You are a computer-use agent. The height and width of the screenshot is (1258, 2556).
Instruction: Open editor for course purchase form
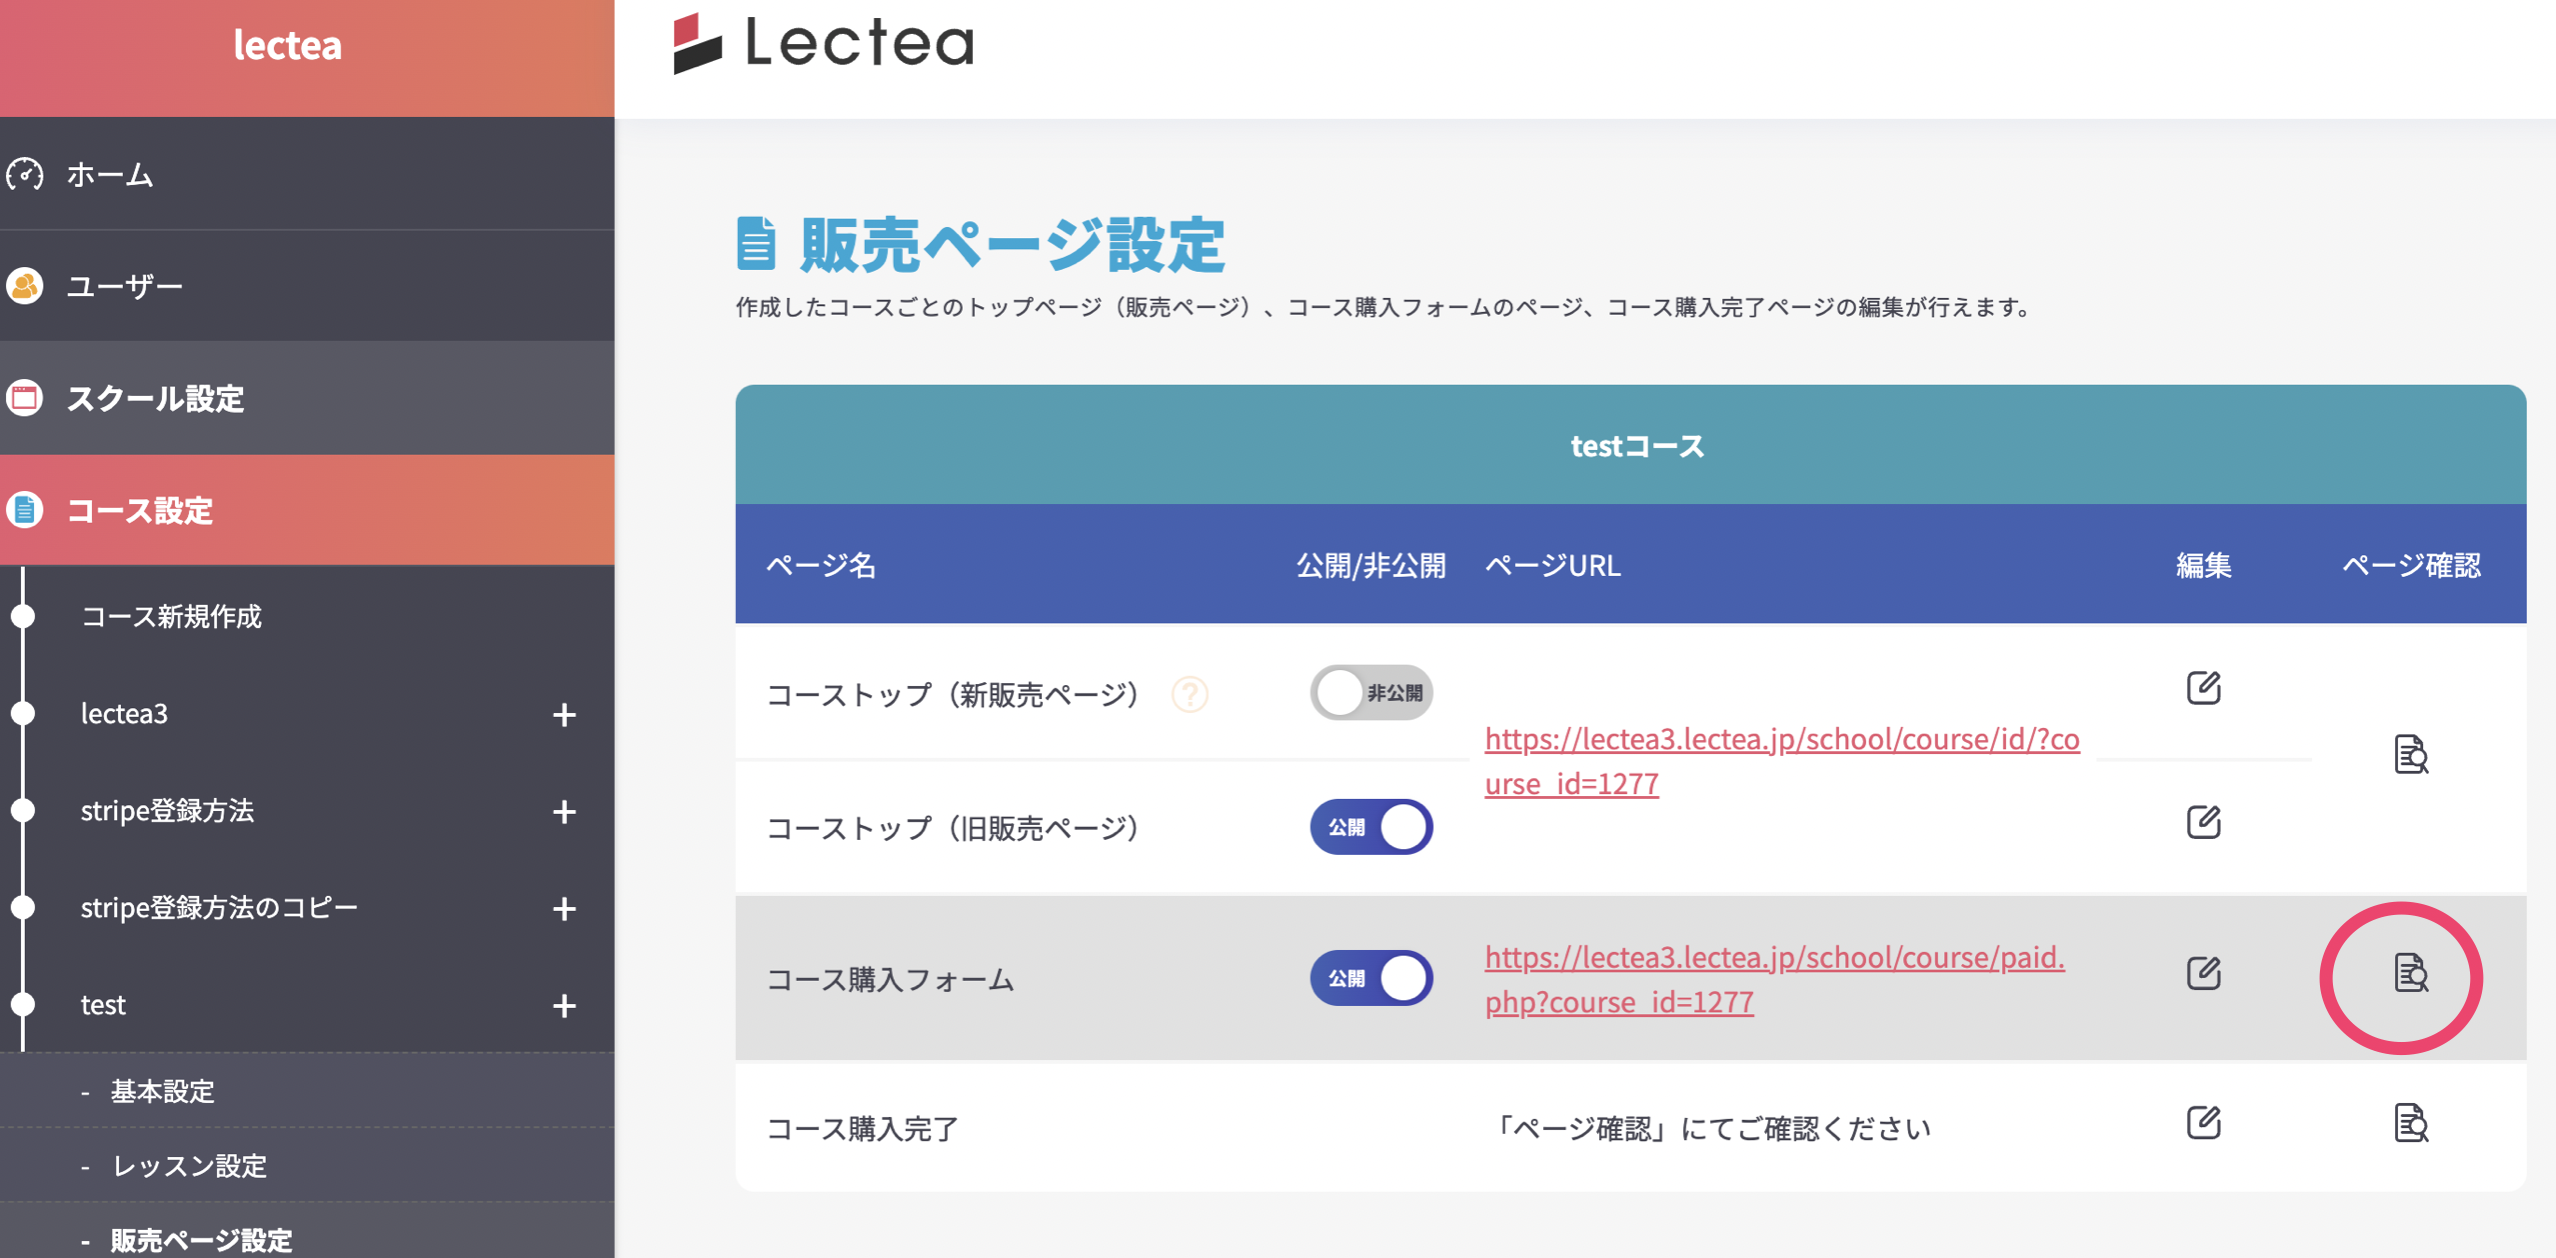[x=2203, y=973]
